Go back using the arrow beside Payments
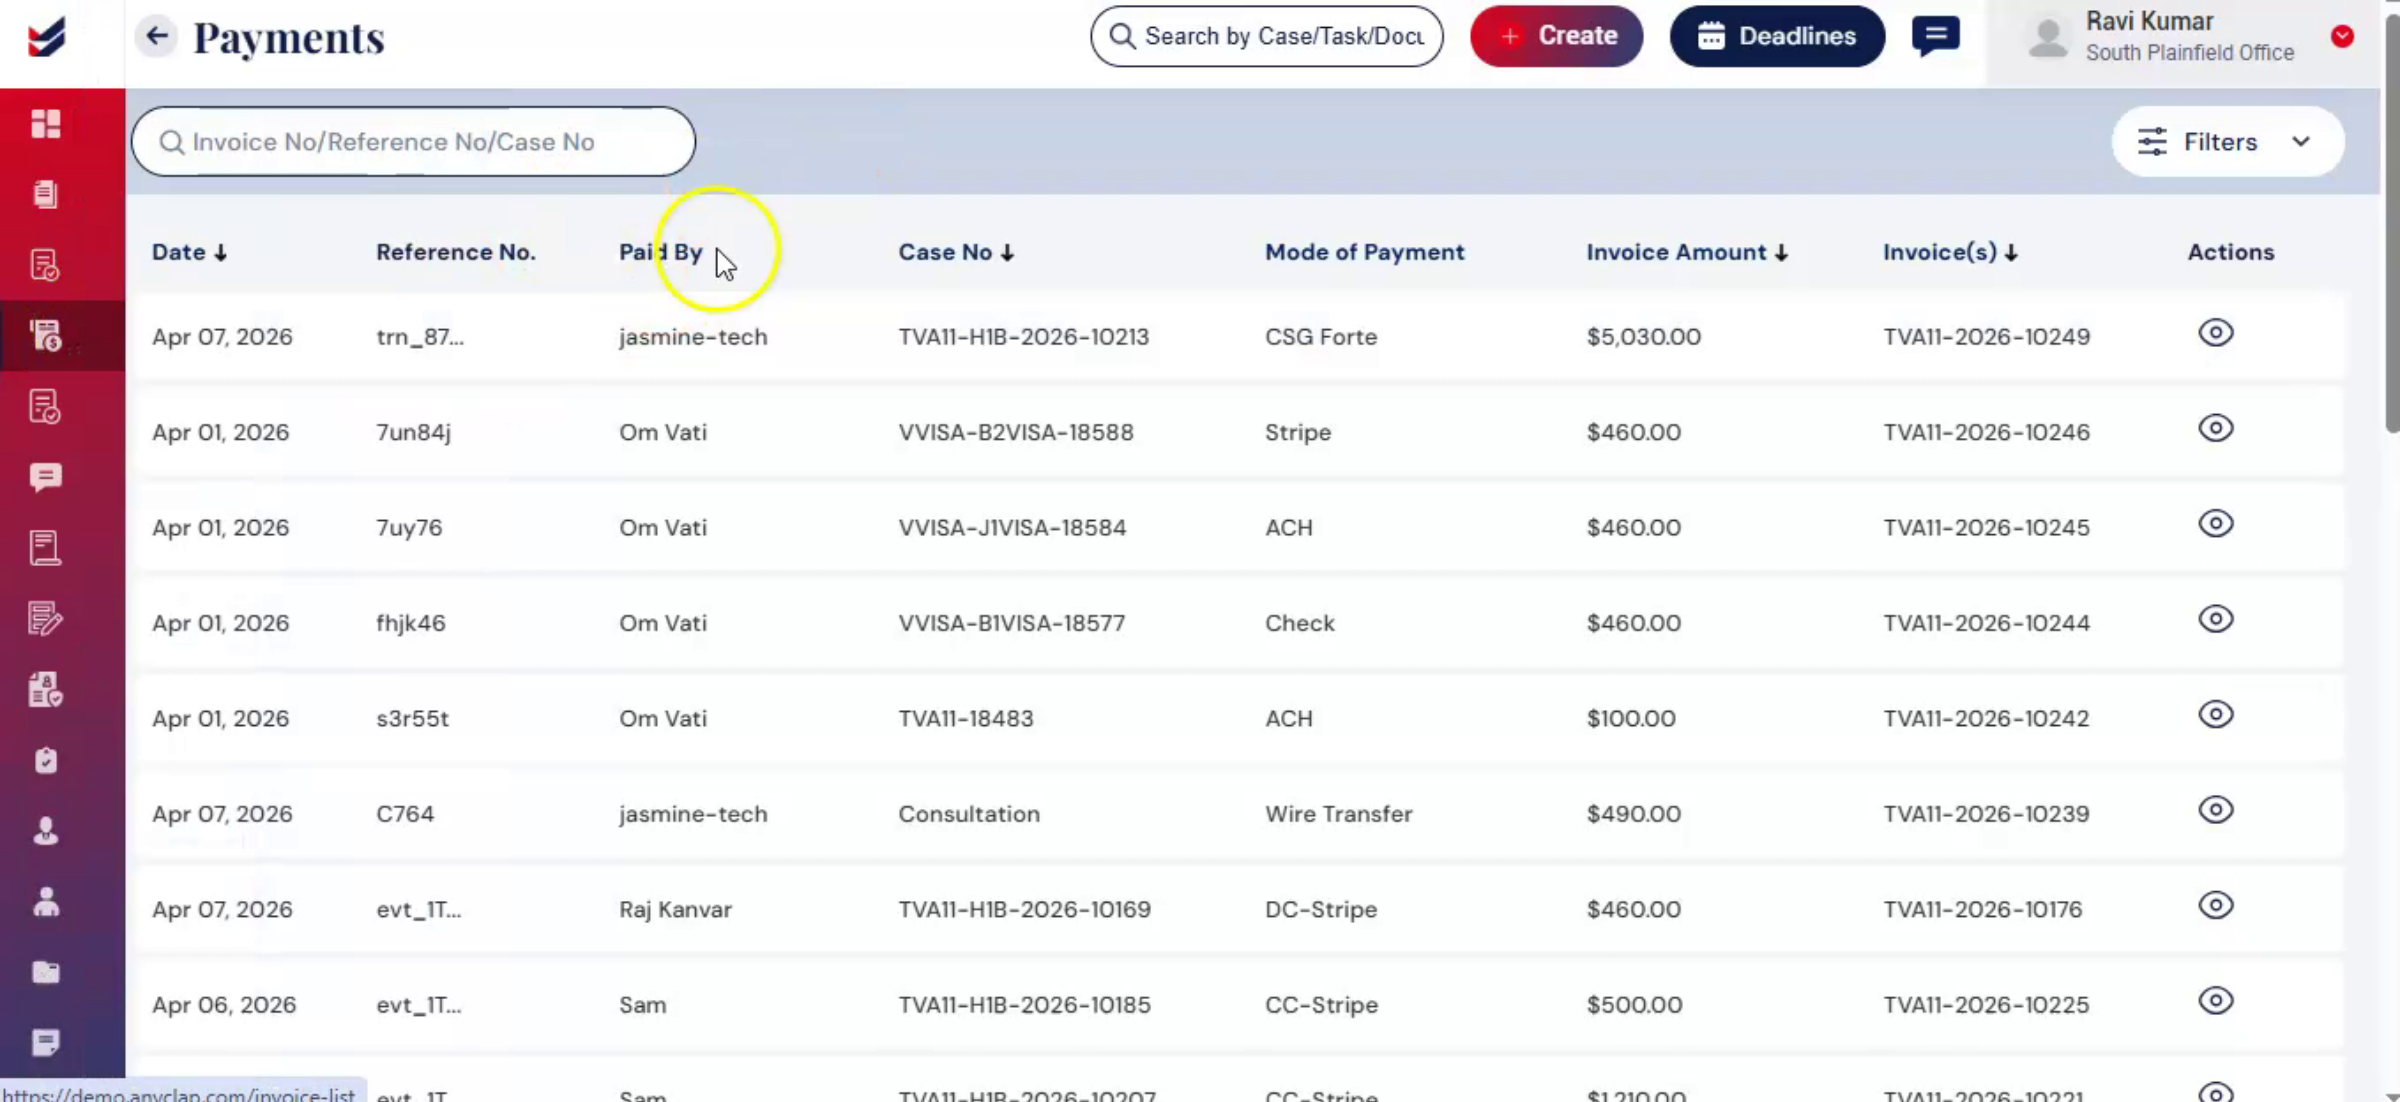The height and width of the screenshot is (1102, 2400). click(x=156, y=36)
